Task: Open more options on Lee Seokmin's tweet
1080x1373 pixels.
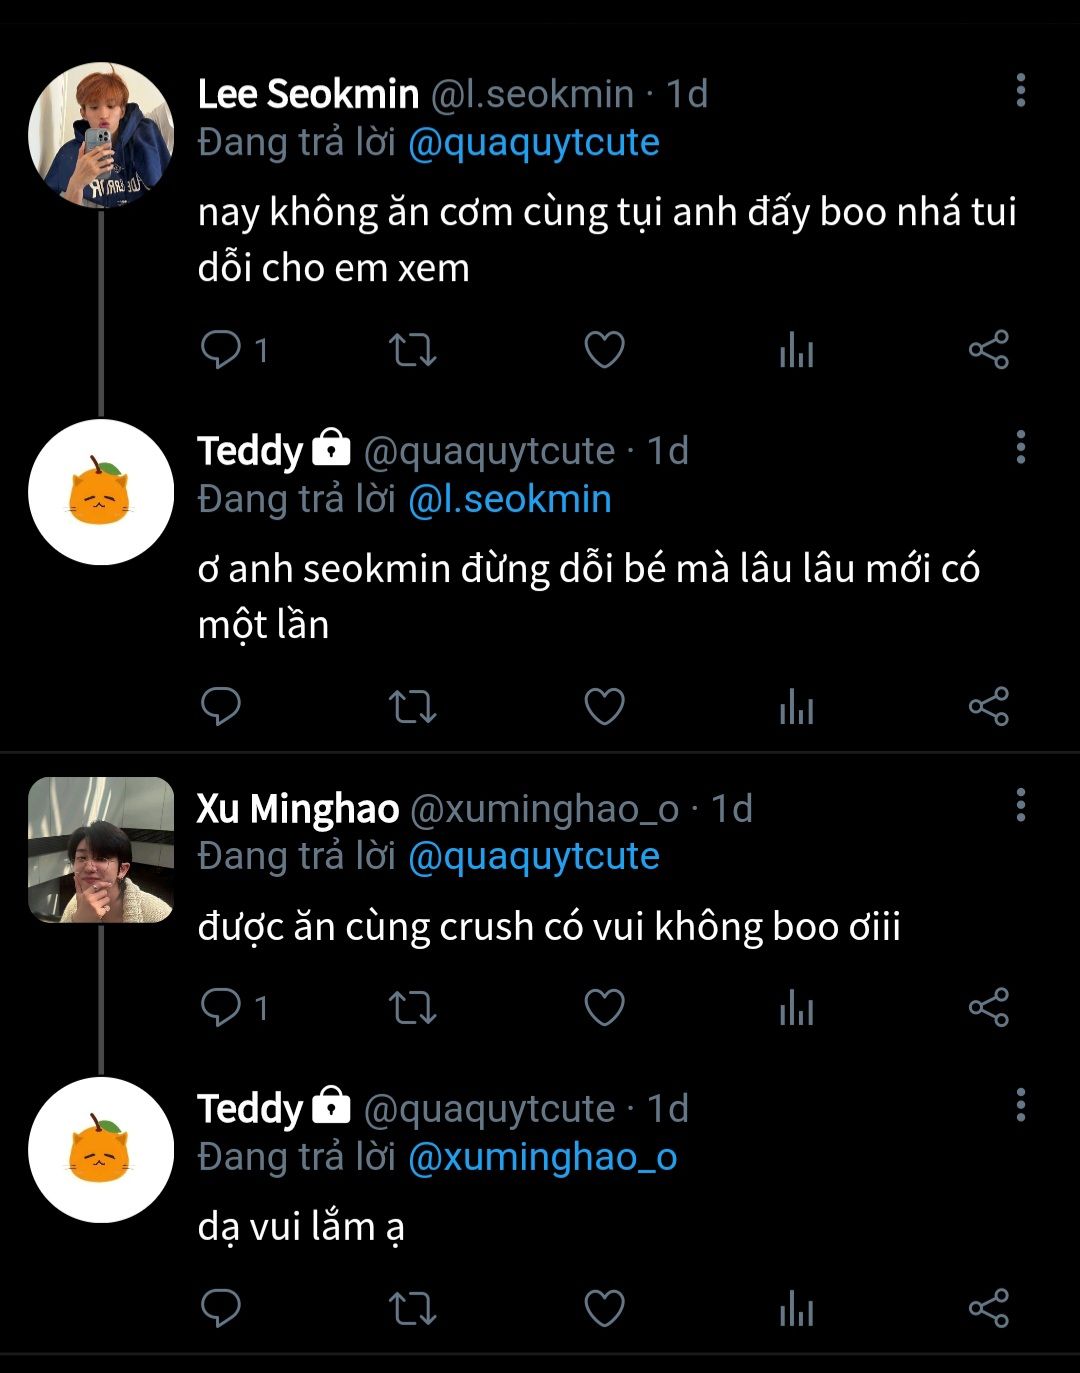Action: click(1020, 90)
